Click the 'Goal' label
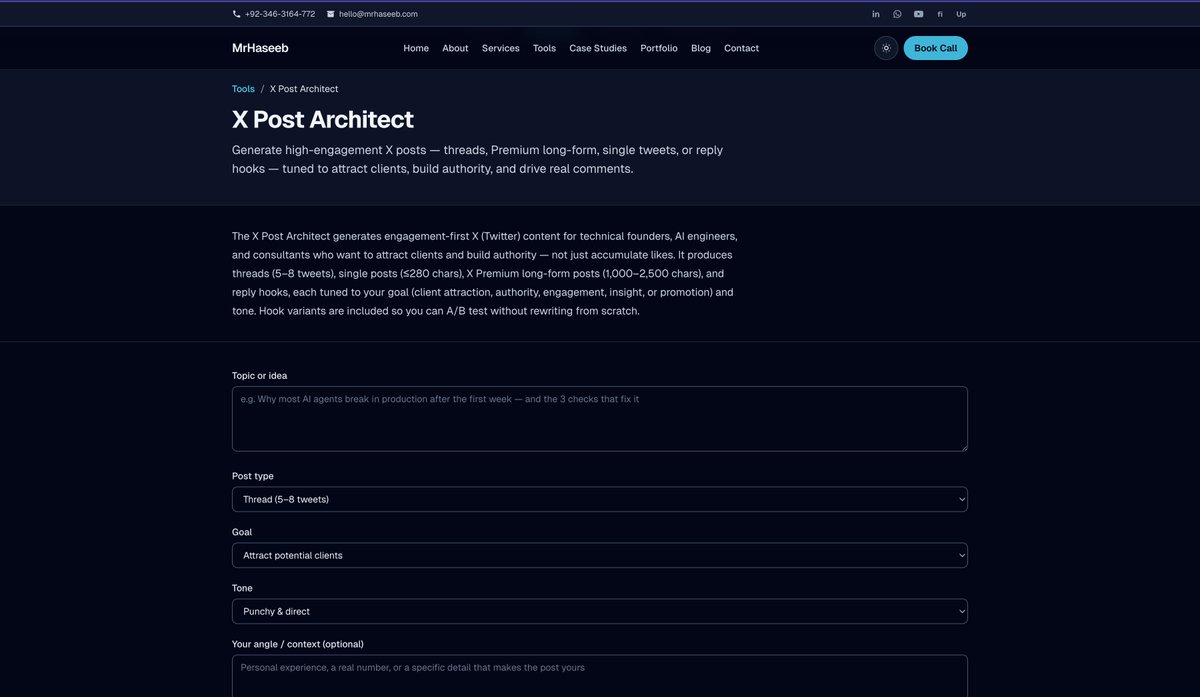This screenshot has height=697, width=1200. (242, 532)
